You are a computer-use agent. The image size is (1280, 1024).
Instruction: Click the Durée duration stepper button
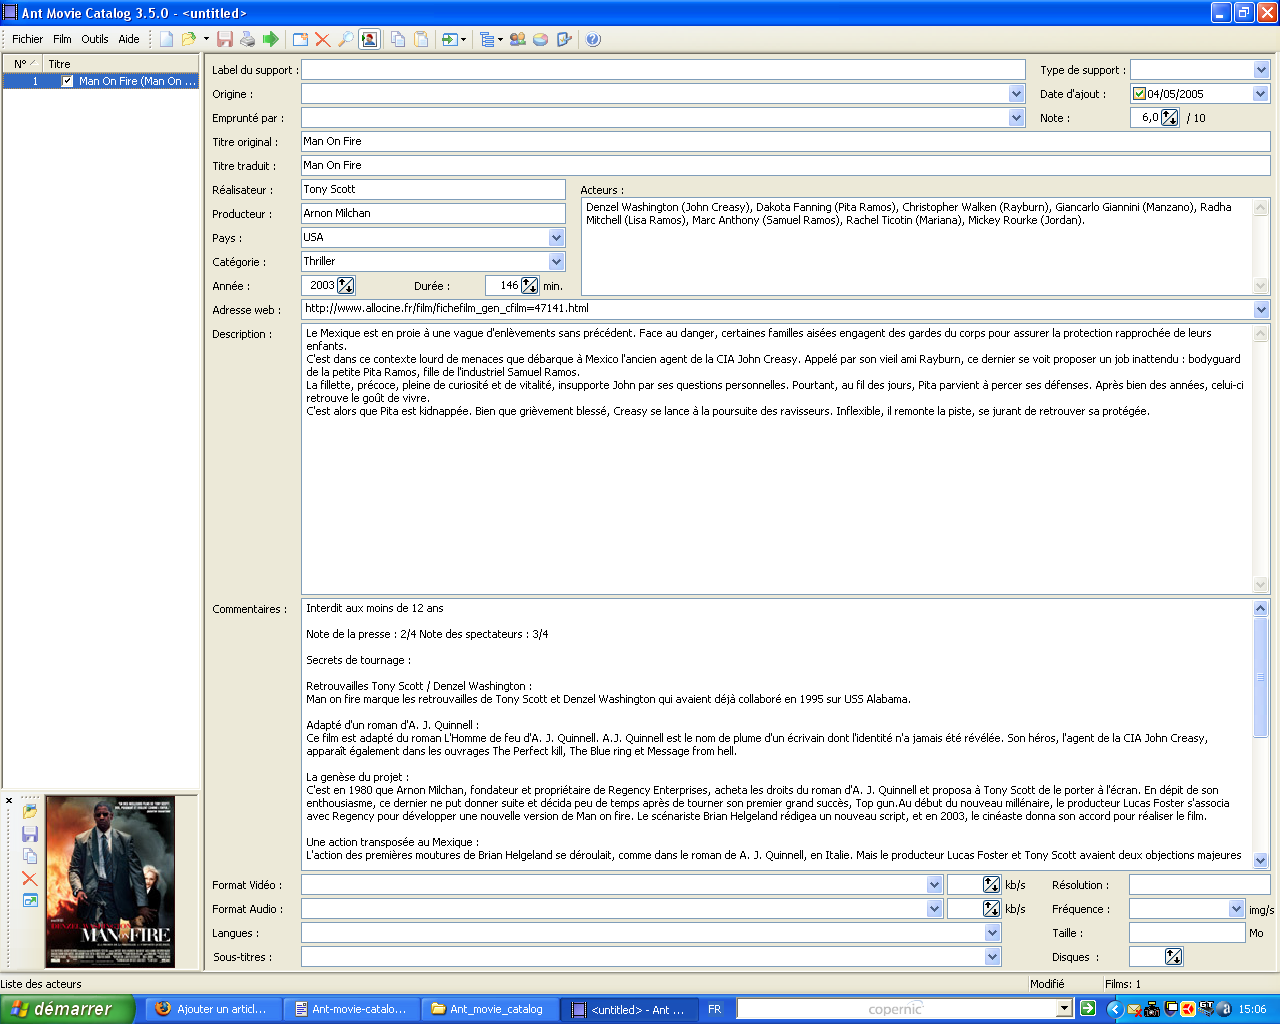pos(529,286)
